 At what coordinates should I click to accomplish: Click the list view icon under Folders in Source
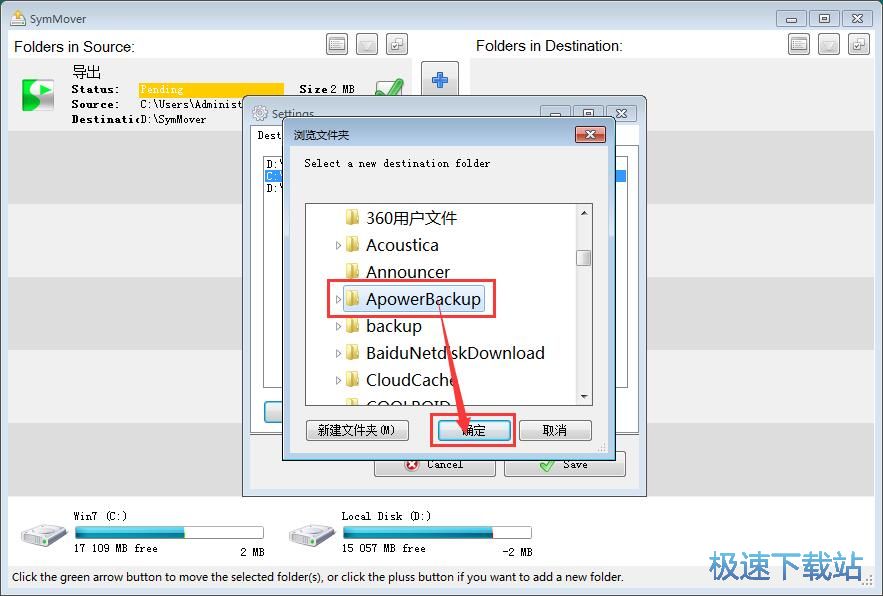coord(337,45)
